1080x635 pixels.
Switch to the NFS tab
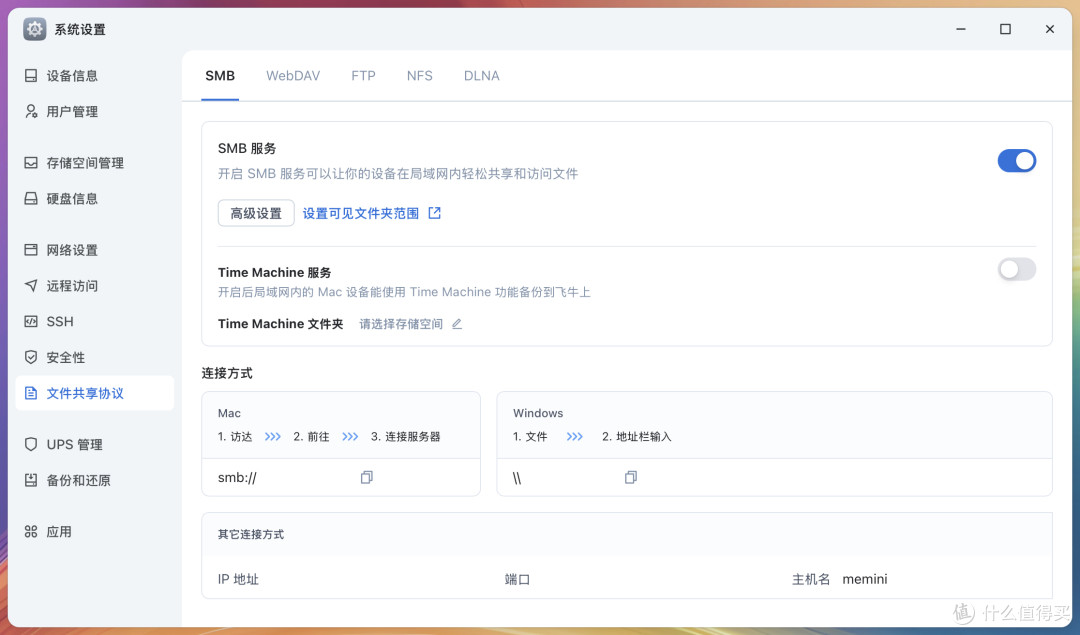click(419, 76)
